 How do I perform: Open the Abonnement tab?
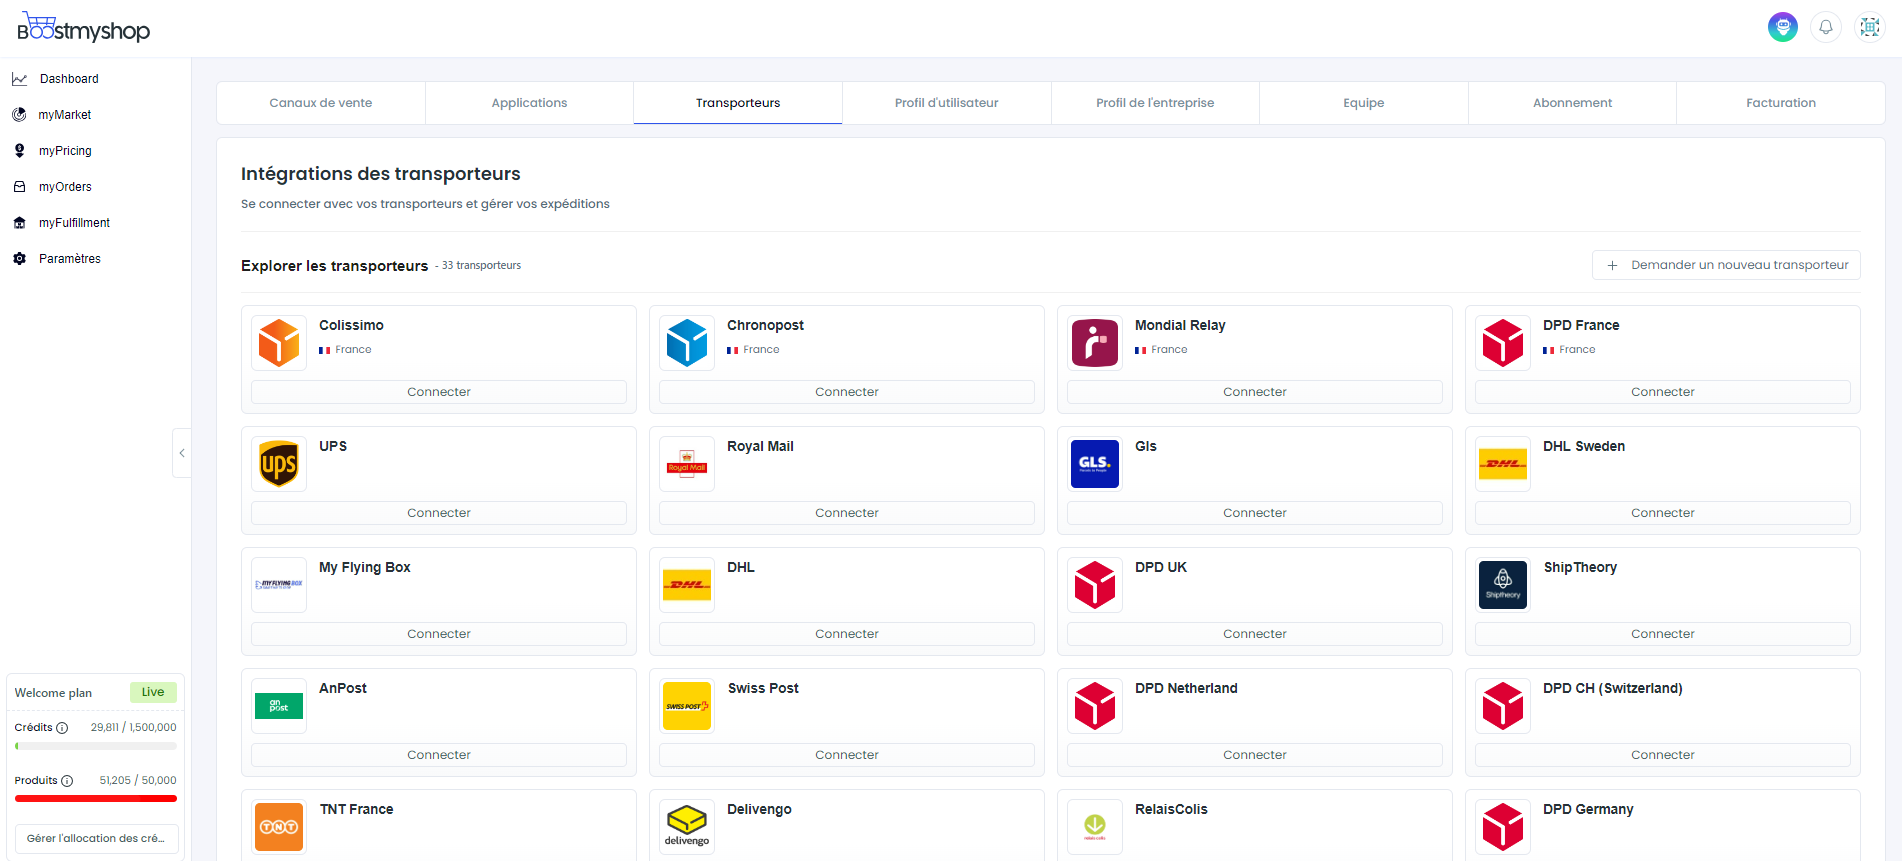tap(1573, 103)
